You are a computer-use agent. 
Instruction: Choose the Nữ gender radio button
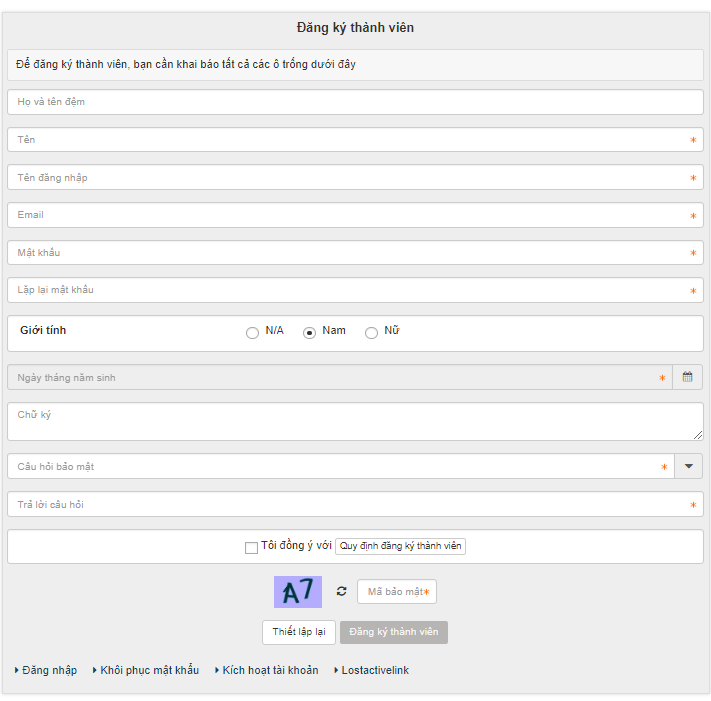tap(372, 333)
